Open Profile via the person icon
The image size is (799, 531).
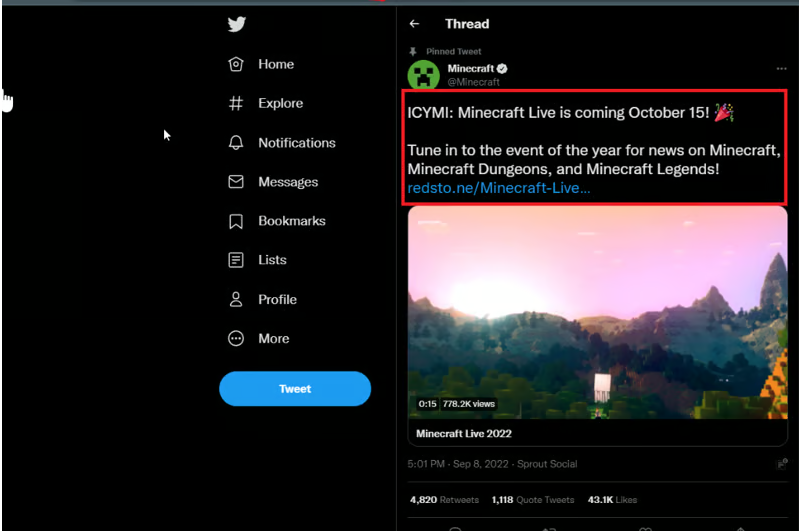[235, 299]
